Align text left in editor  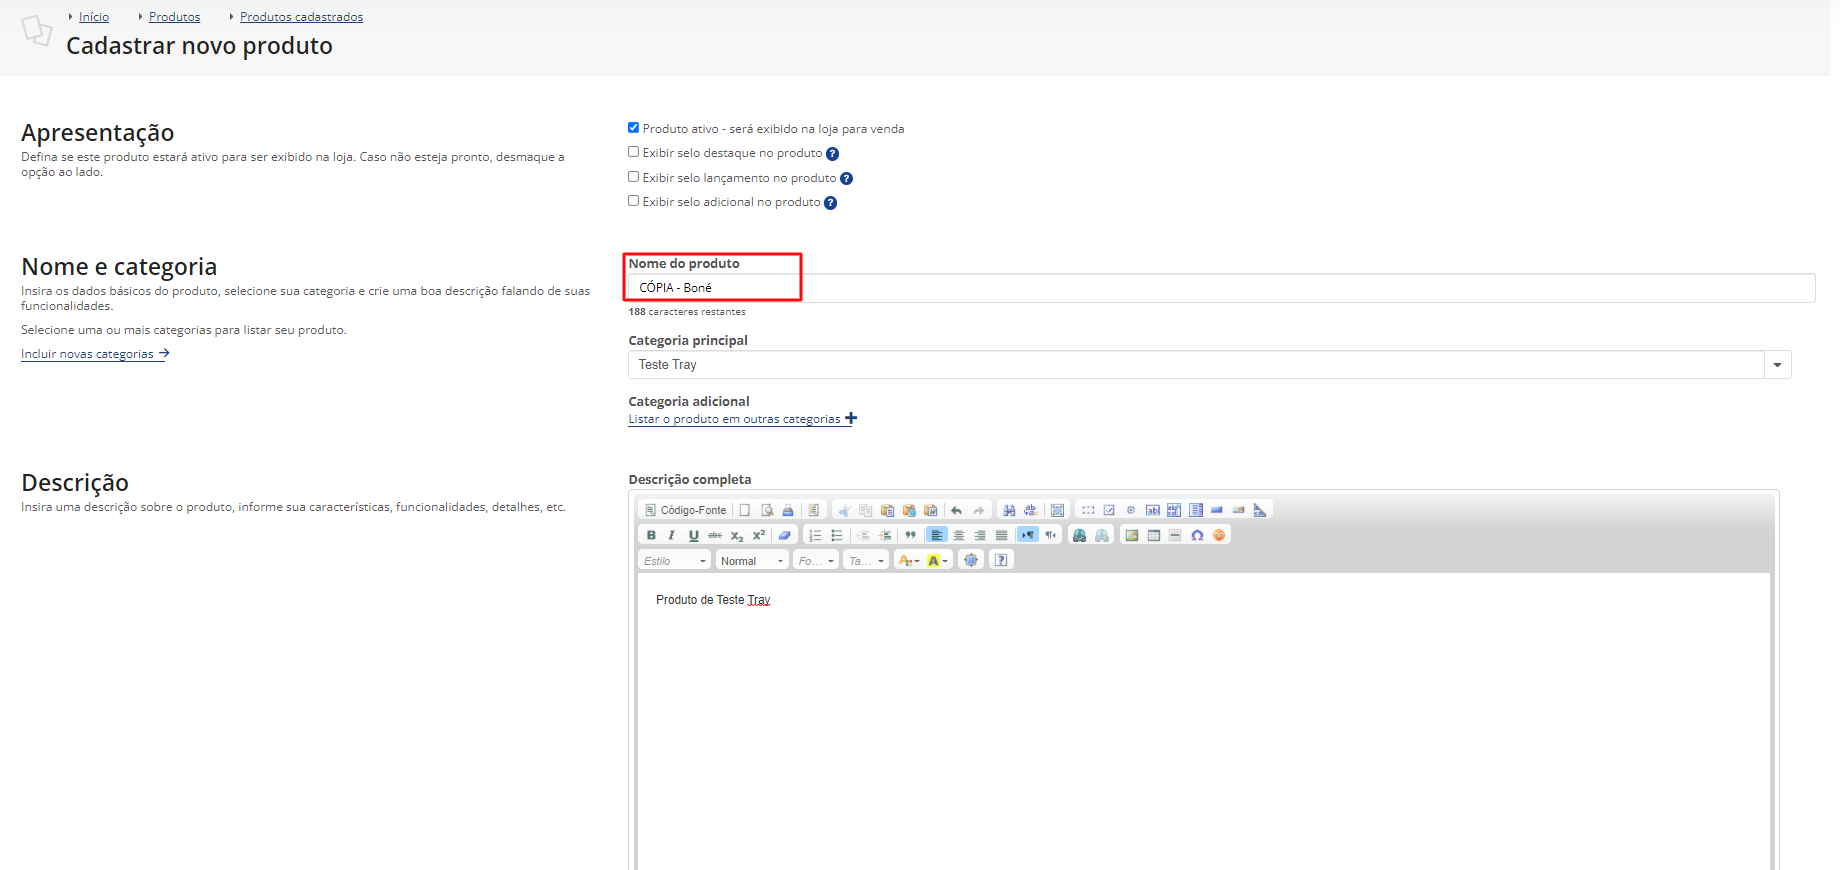click(x=937, y=535)
